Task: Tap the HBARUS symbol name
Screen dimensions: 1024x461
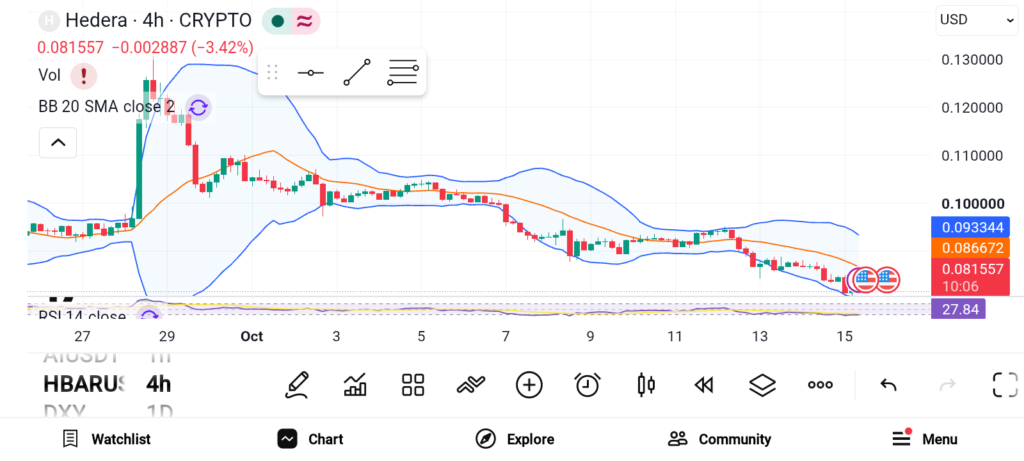Action: click(x=83, y=385)
